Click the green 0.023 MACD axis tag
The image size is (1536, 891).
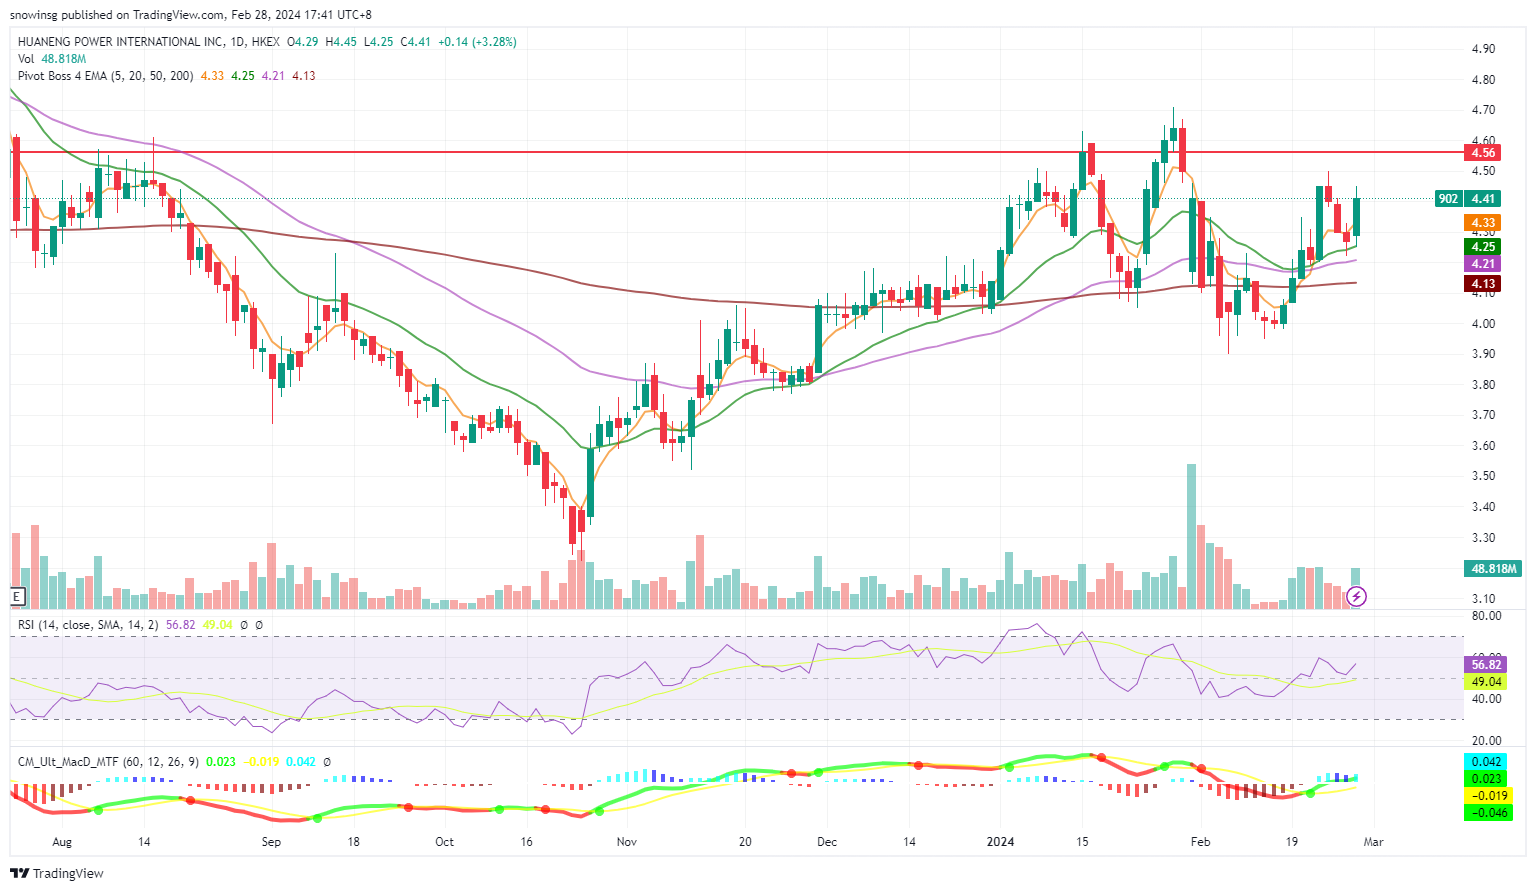coord(1486,779)
